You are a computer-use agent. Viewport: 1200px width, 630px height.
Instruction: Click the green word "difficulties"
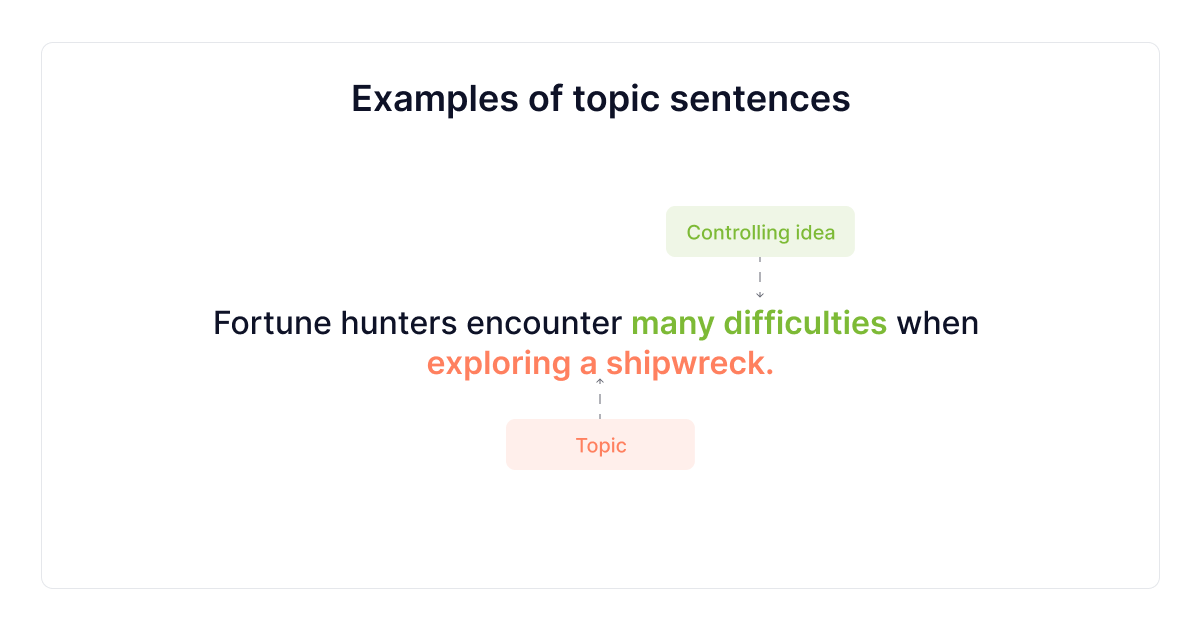[805, 324]
